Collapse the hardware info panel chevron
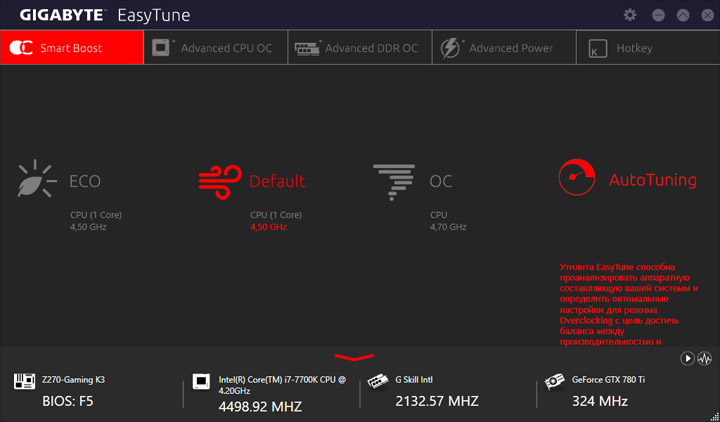 (x=354, y=357)
